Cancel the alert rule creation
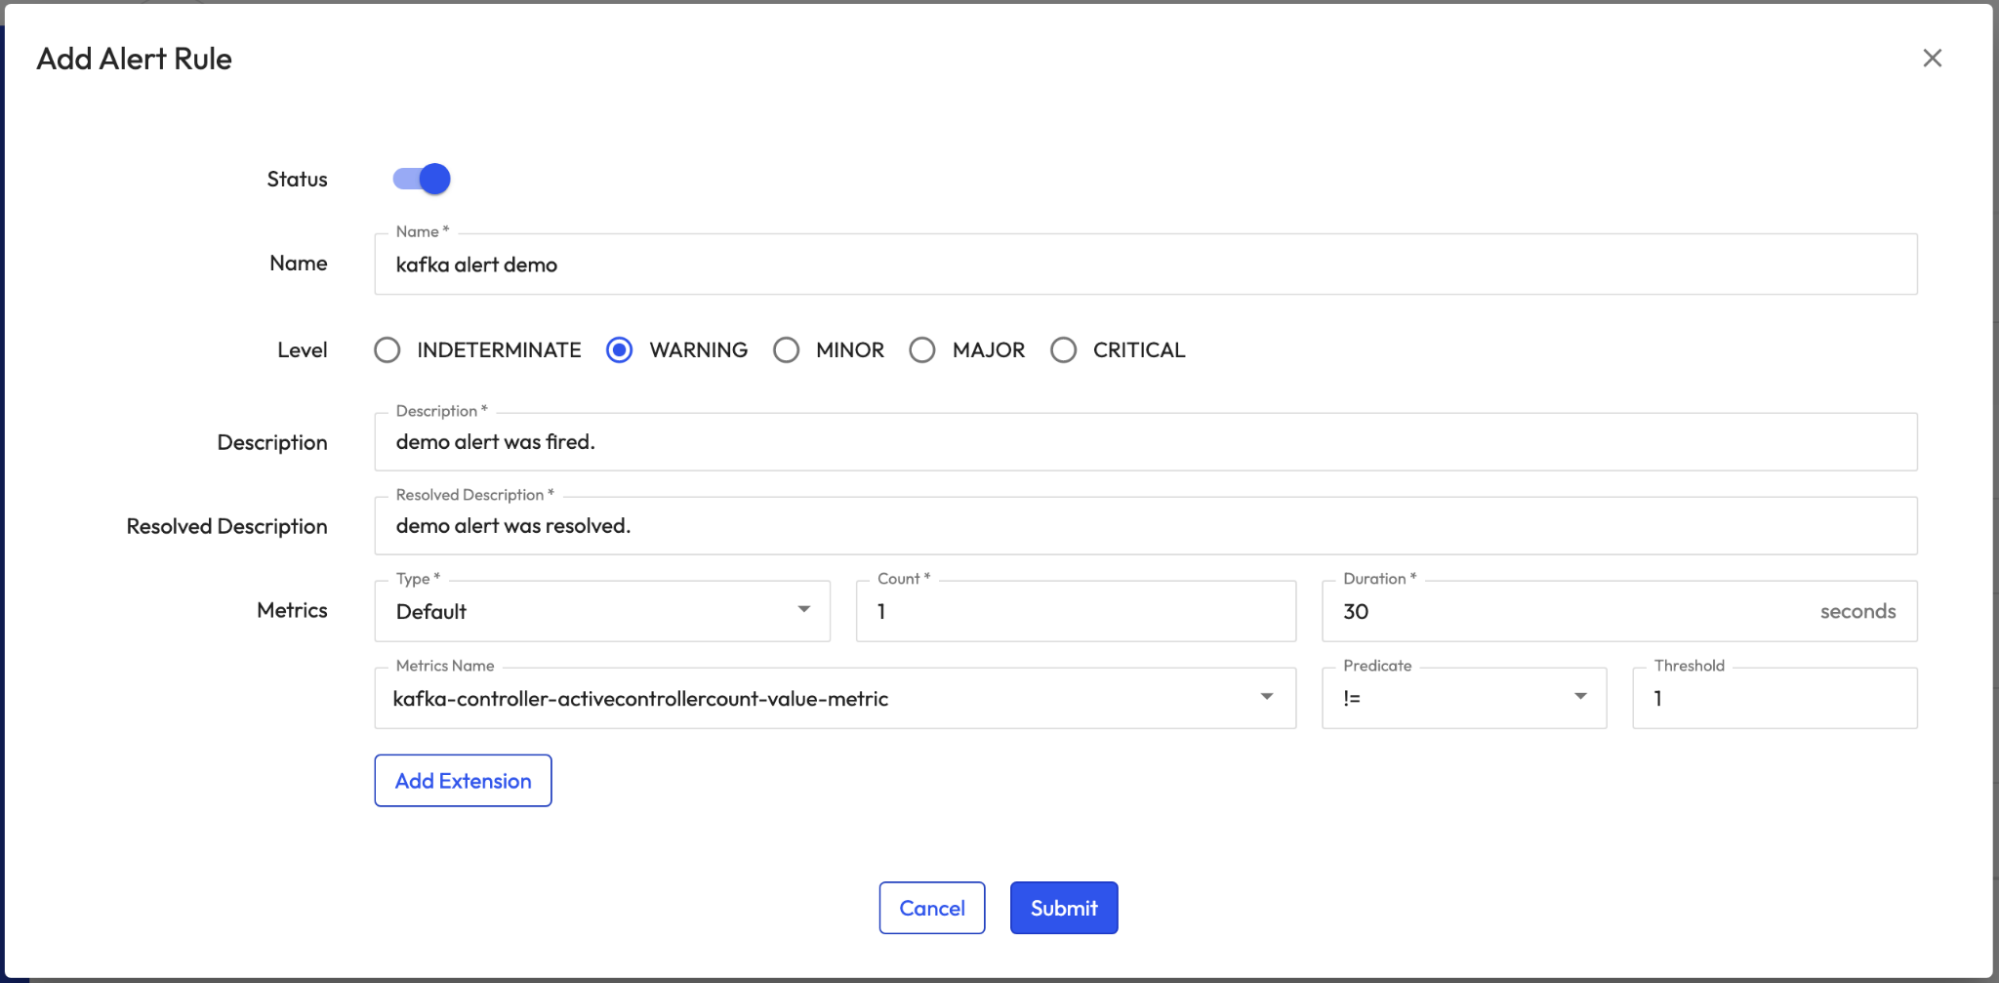The height and width of the screenshot is (983, 1999). coord(931,908)
